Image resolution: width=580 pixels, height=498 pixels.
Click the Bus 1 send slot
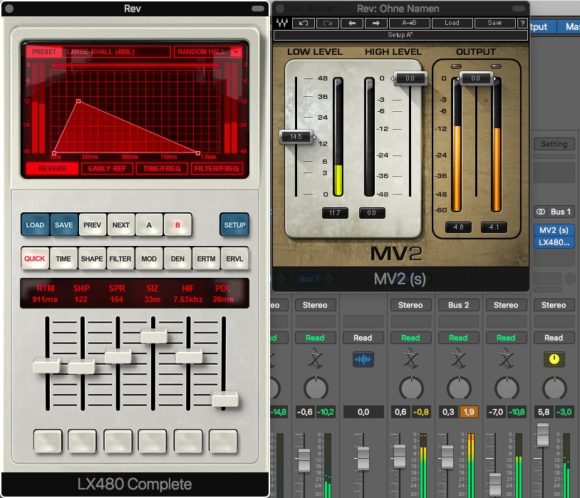(x=554, y=212)
